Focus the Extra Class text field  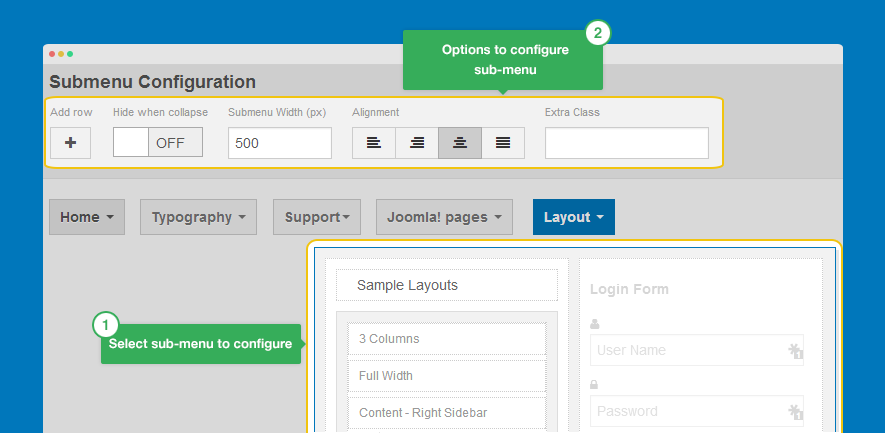point(626,143)
